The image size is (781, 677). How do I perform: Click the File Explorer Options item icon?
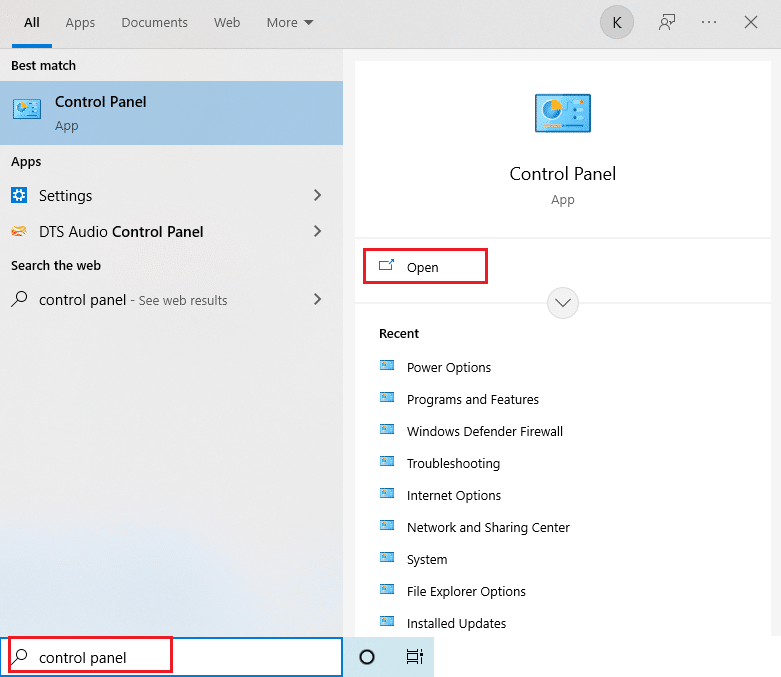point(387,590)
